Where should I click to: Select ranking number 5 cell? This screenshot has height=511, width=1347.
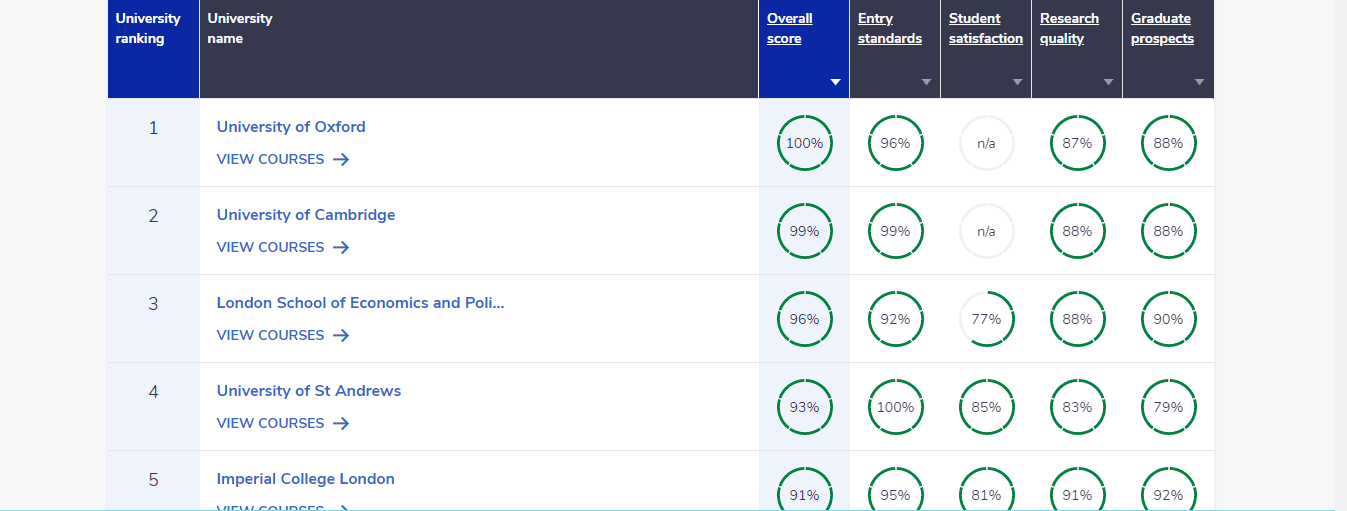point(153,481)
